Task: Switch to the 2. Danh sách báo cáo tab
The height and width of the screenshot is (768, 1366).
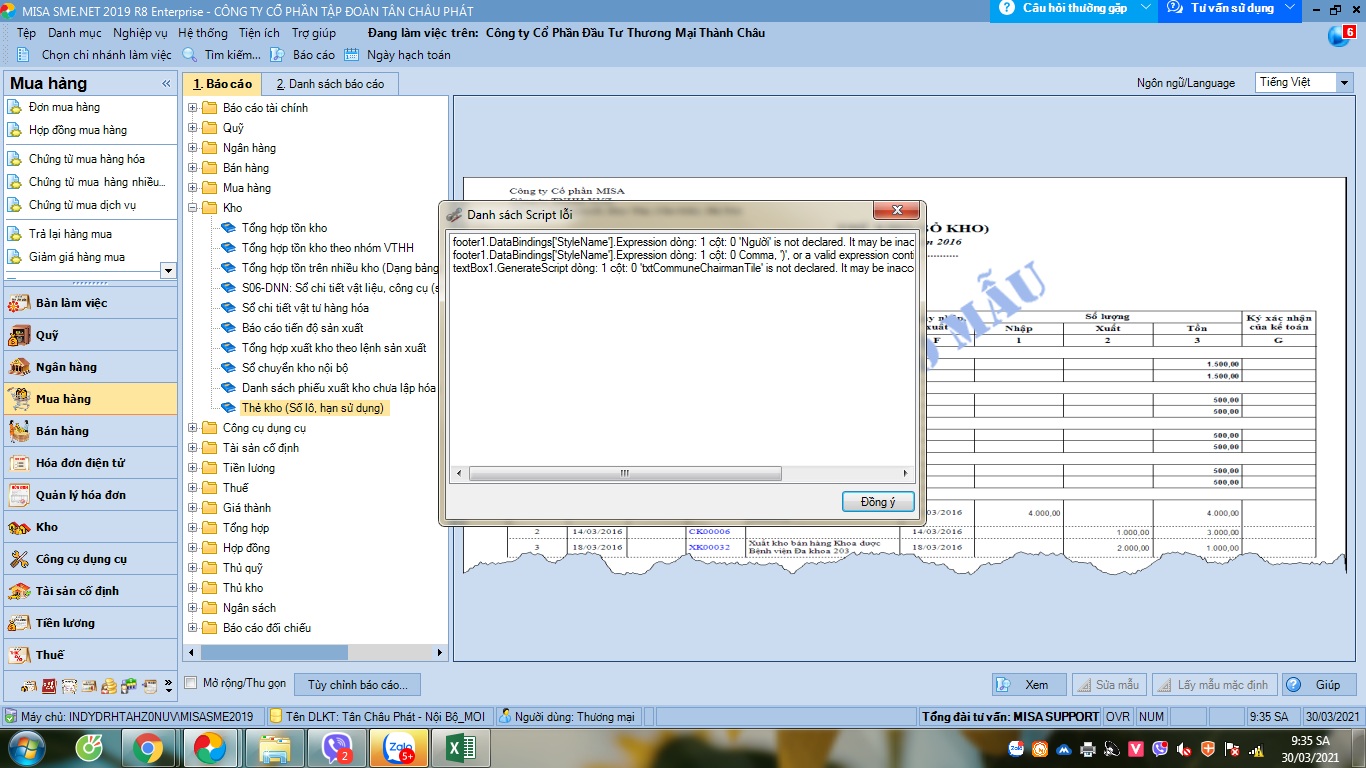Action: 330,84
